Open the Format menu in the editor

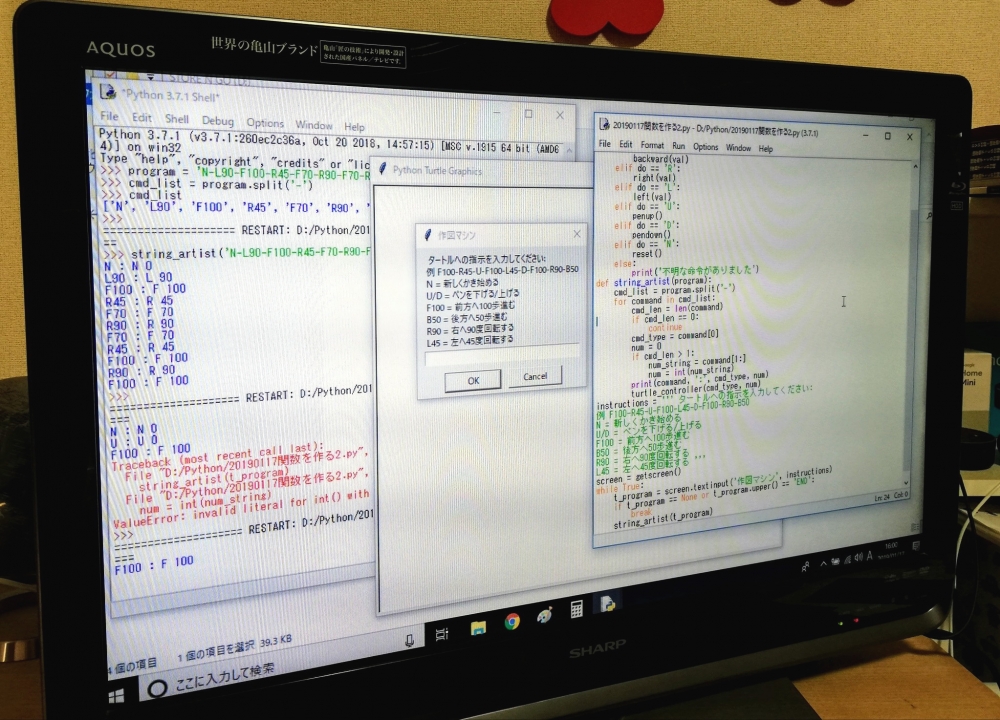(651, 145)
